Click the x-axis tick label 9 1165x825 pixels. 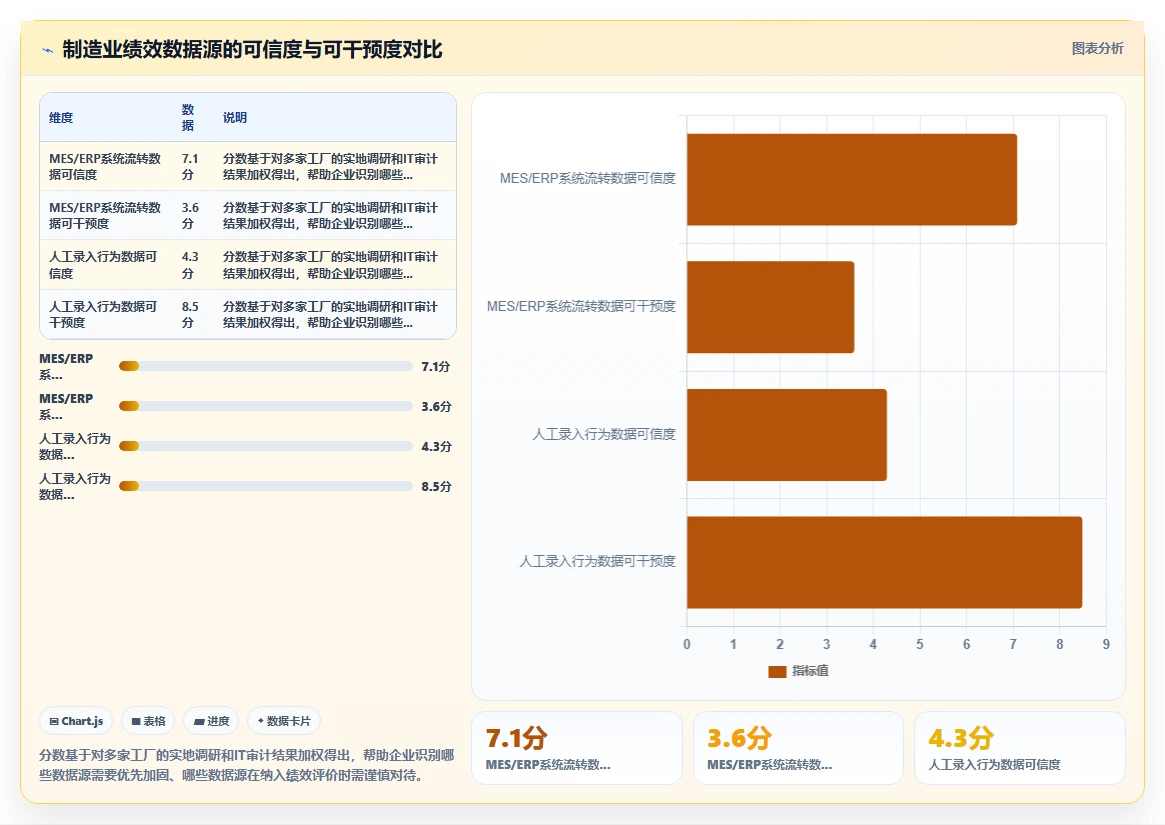1106,644
